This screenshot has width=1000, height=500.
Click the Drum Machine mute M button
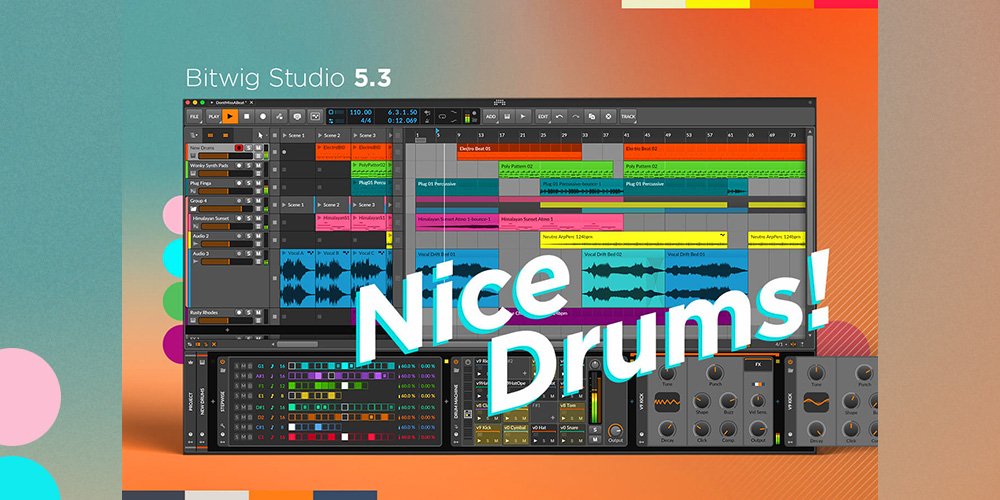tap(595, 439)
